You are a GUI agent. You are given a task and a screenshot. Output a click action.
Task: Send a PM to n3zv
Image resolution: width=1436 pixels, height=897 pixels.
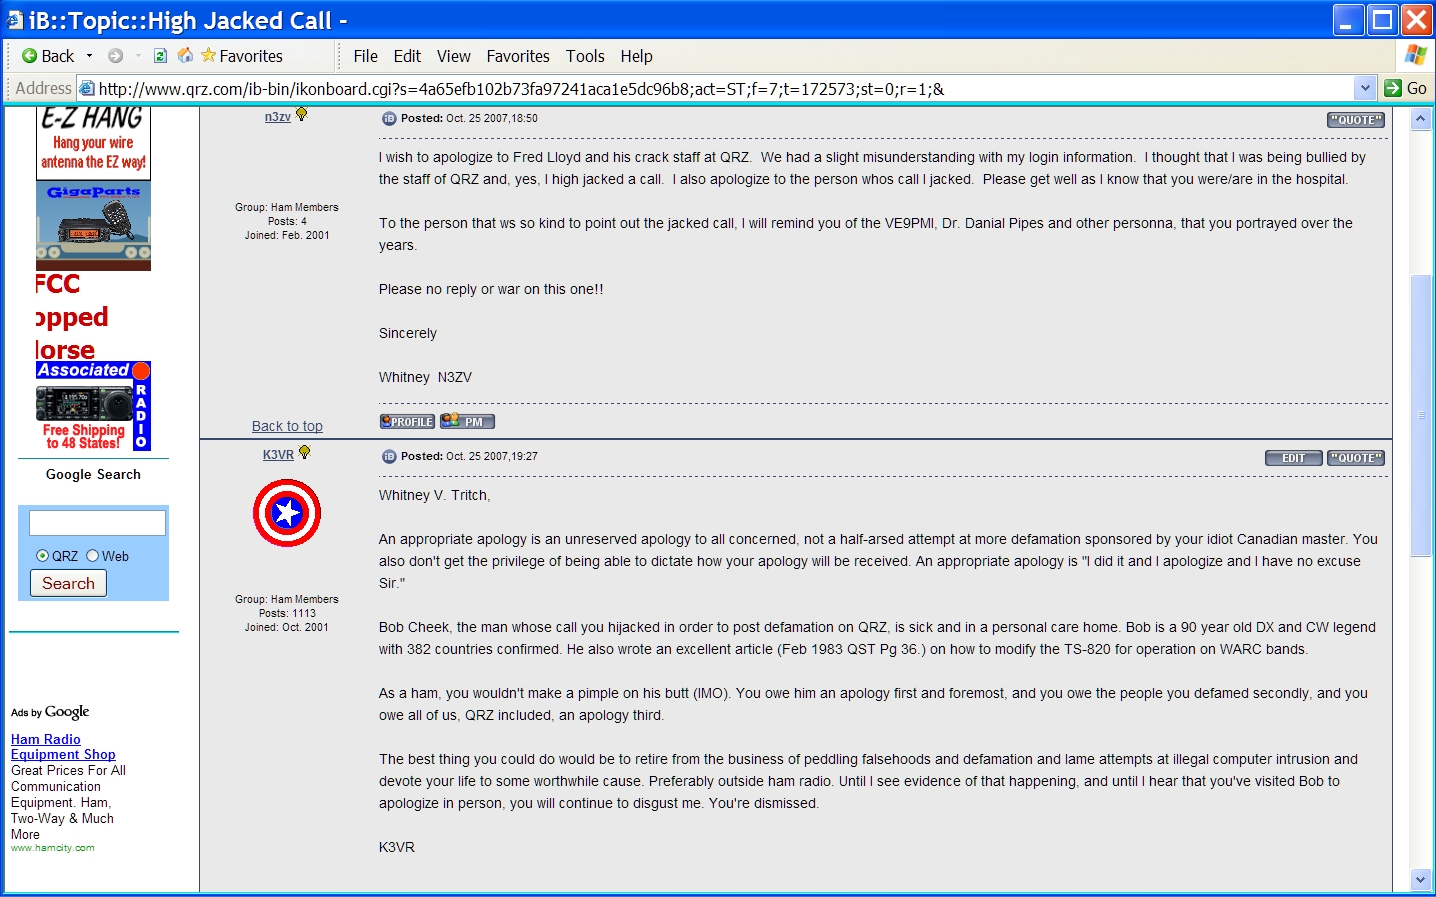click(467, 421)
